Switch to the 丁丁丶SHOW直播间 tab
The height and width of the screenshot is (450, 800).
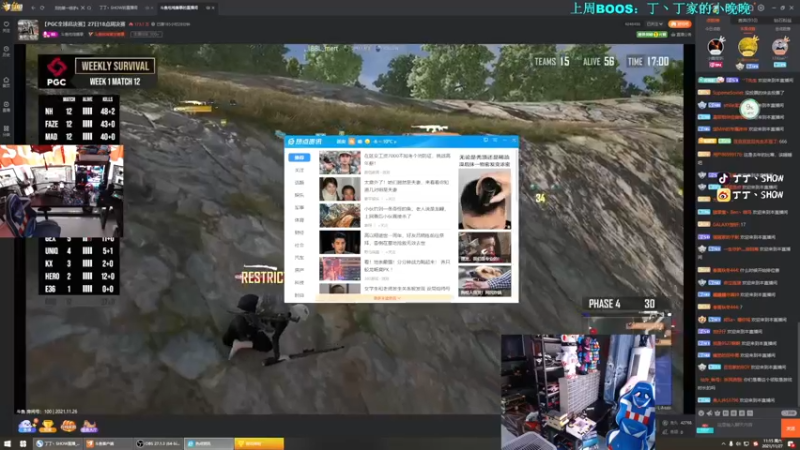pyautogui.click(x=118, y=8)
